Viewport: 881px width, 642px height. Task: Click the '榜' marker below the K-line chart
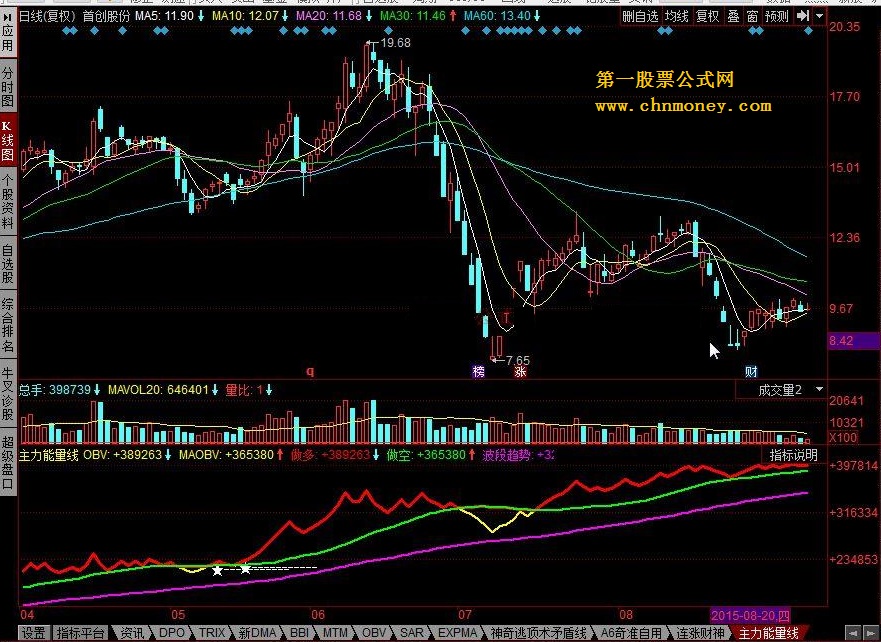(478, 371)
